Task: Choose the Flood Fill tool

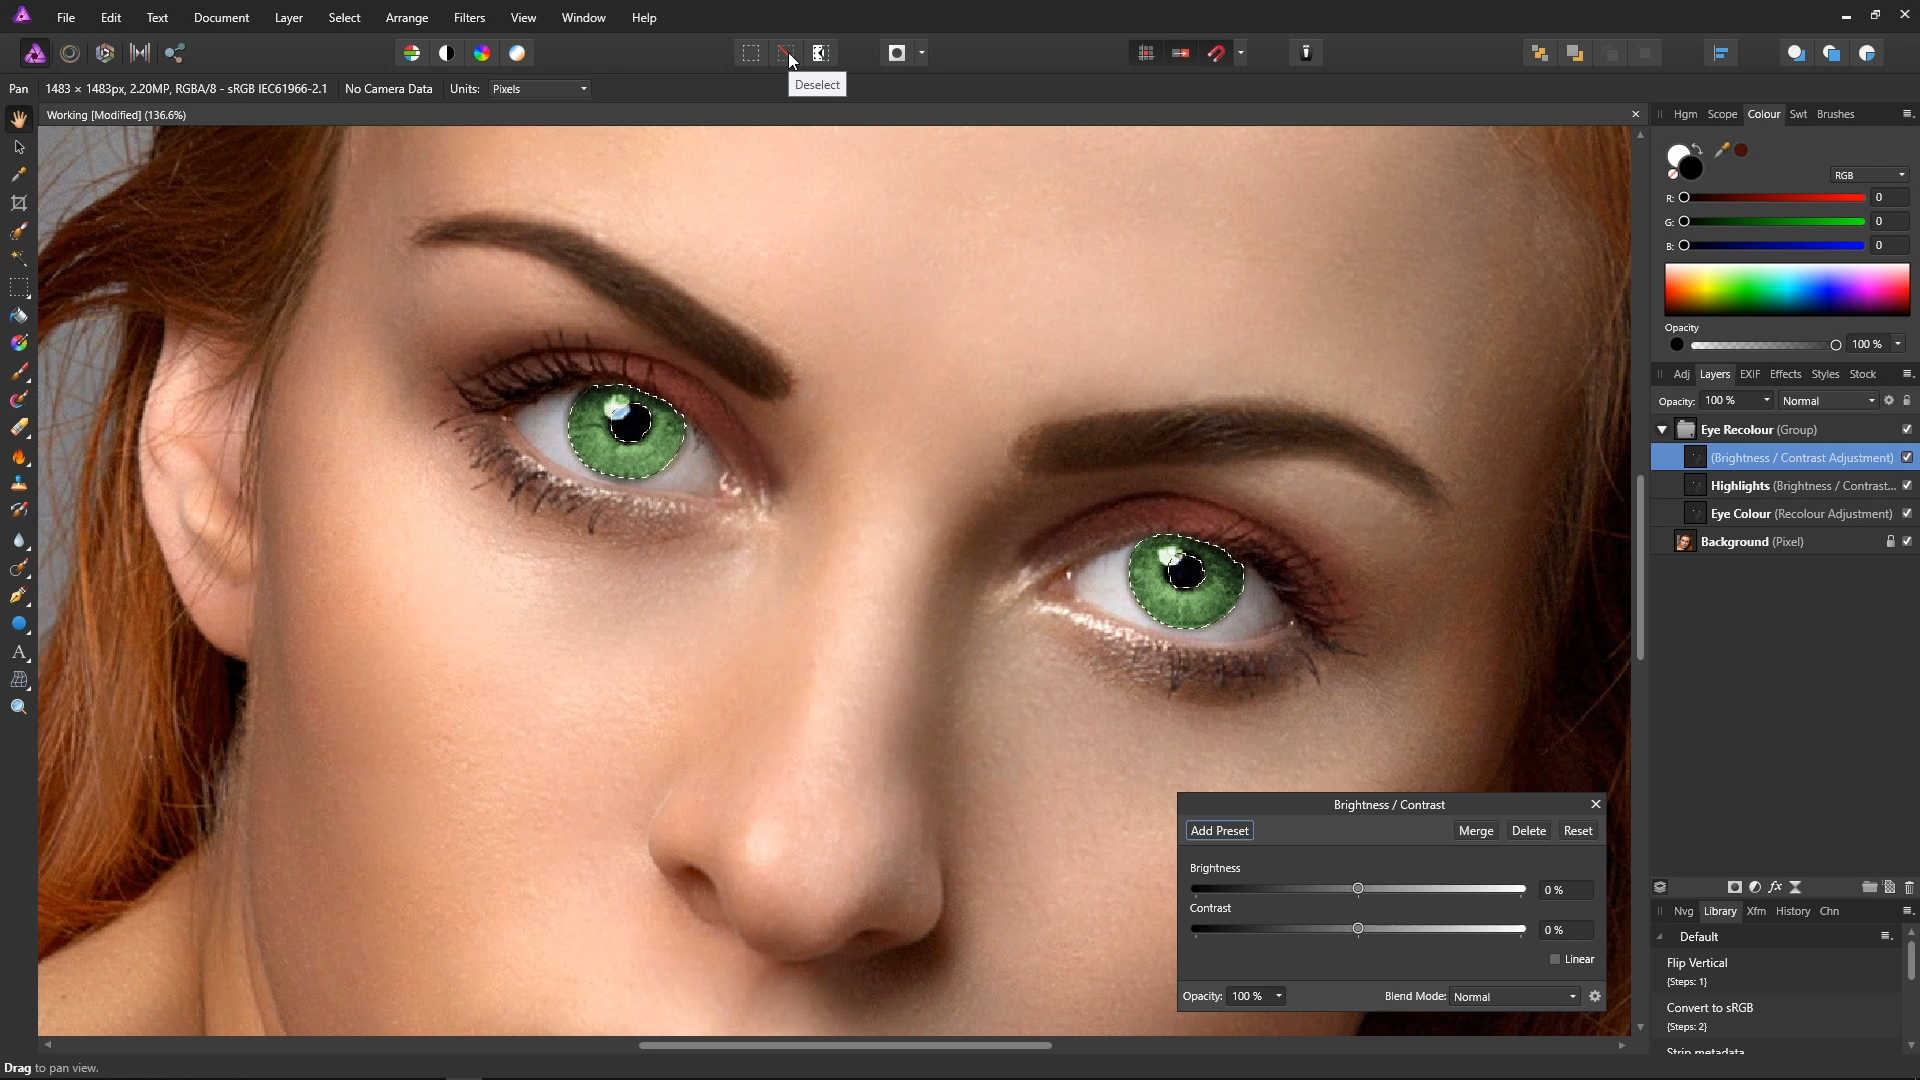Action: coord(19,316)
